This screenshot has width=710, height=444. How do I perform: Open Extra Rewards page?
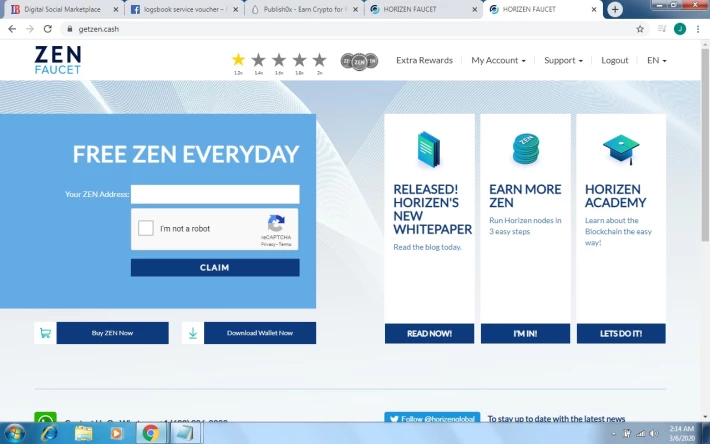424,60
